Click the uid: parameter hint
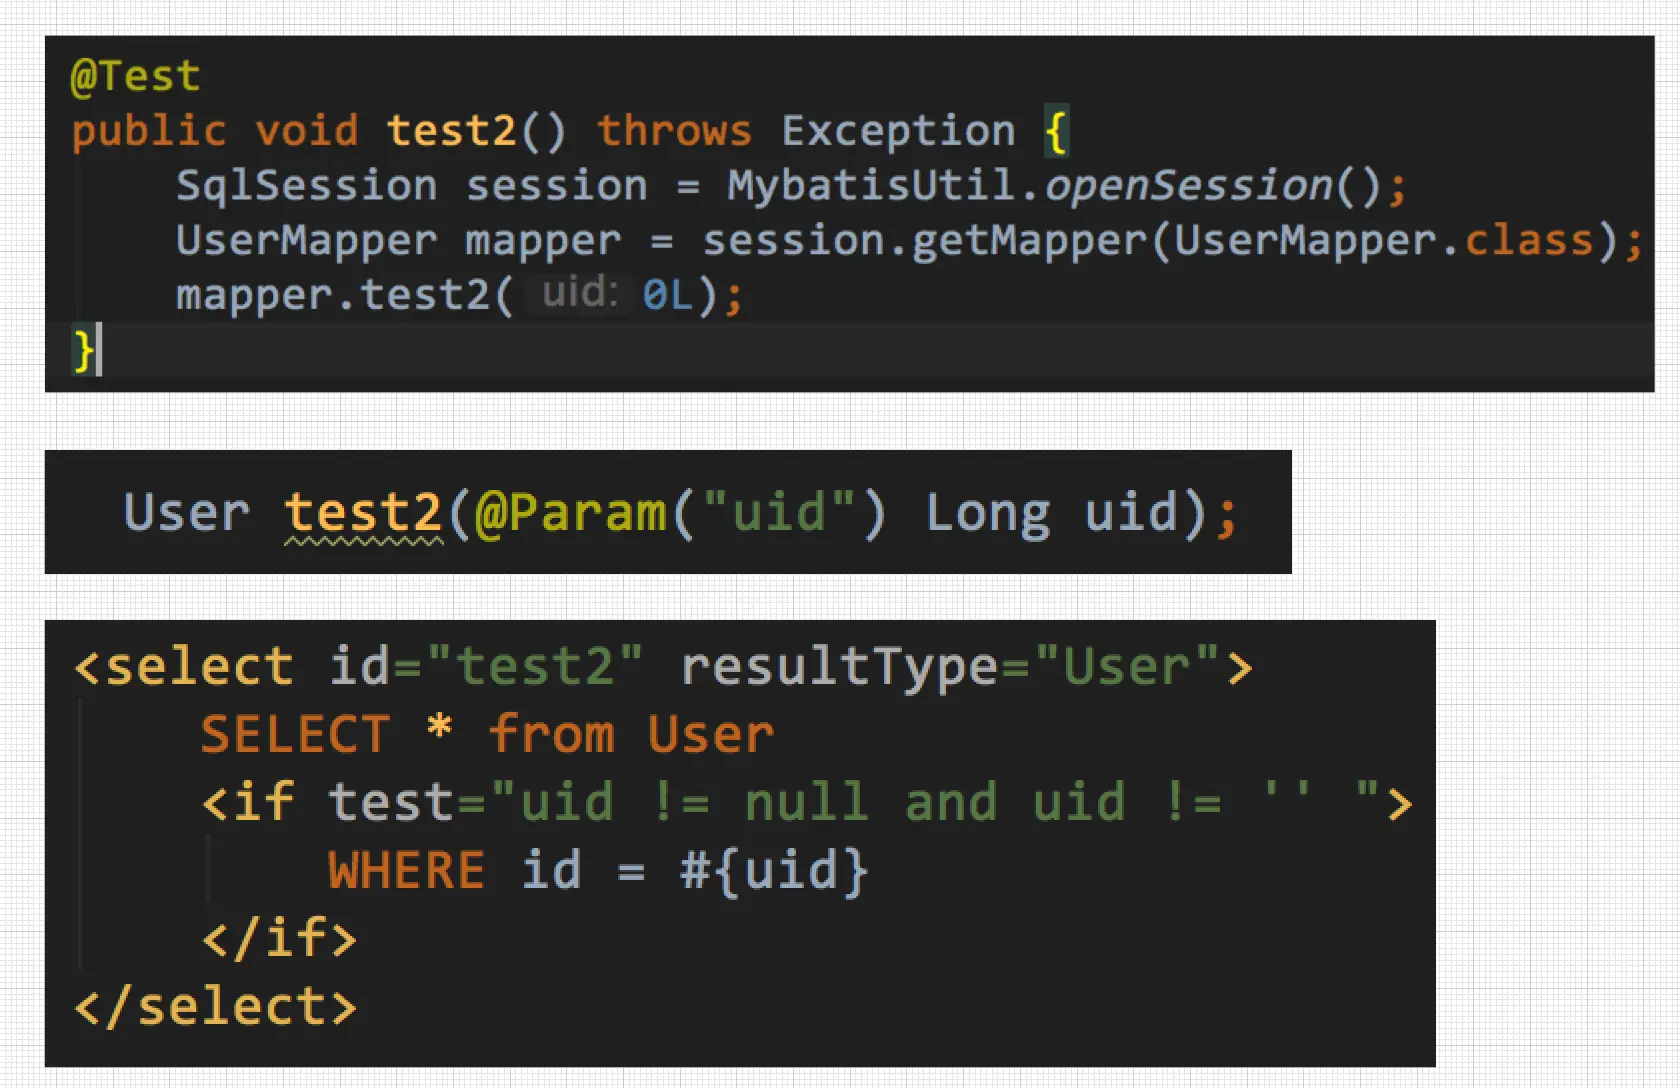The image size is (1680, 1088). [579, 294]
